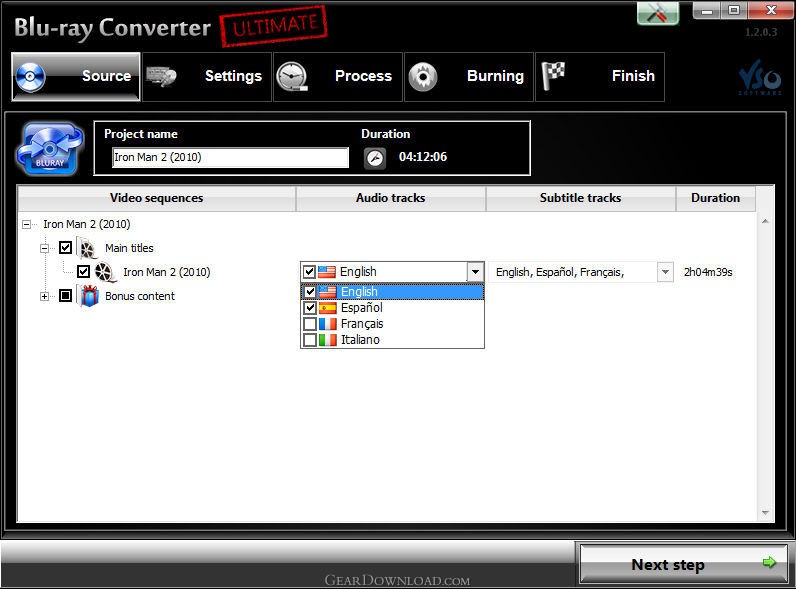Select Français in the audio dropdown list
This screenshot has height=589, width=796.
(392, 324)
